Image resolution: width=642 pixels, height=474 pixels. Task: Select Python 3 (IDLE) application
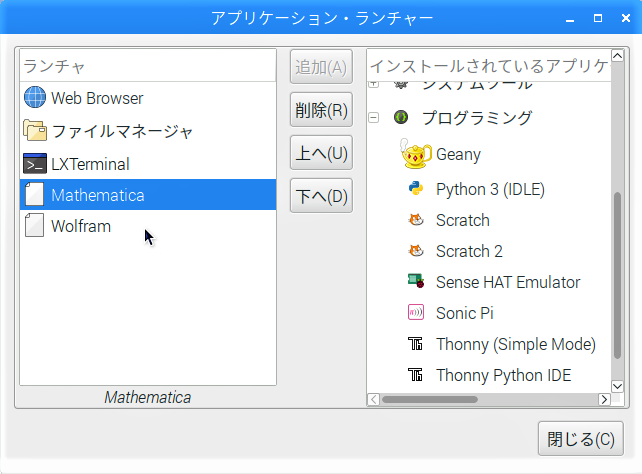coord(490,189)
